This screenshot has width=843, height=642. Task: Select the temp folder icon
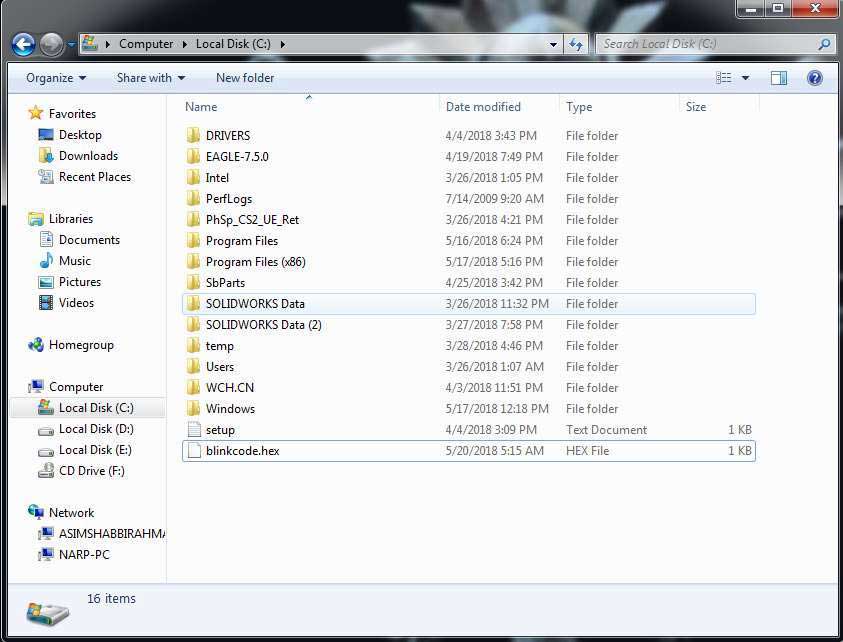pos(194,345)
